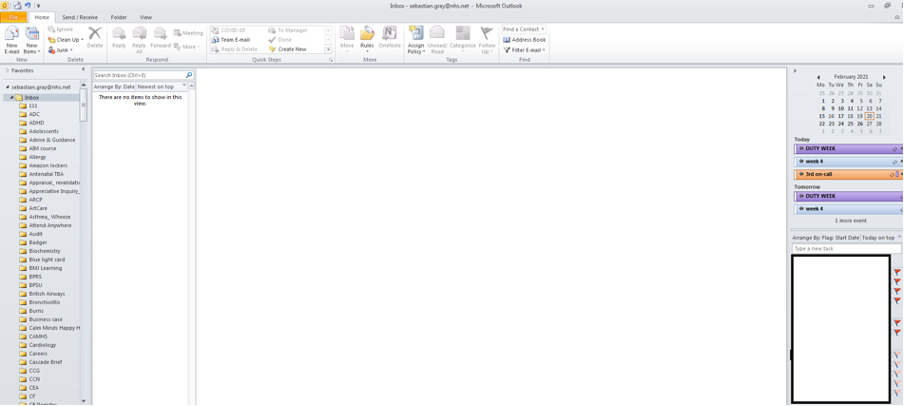Screen dimensions: 904x406
Task: Click the Search Inbox field
Action: (139, 75)
